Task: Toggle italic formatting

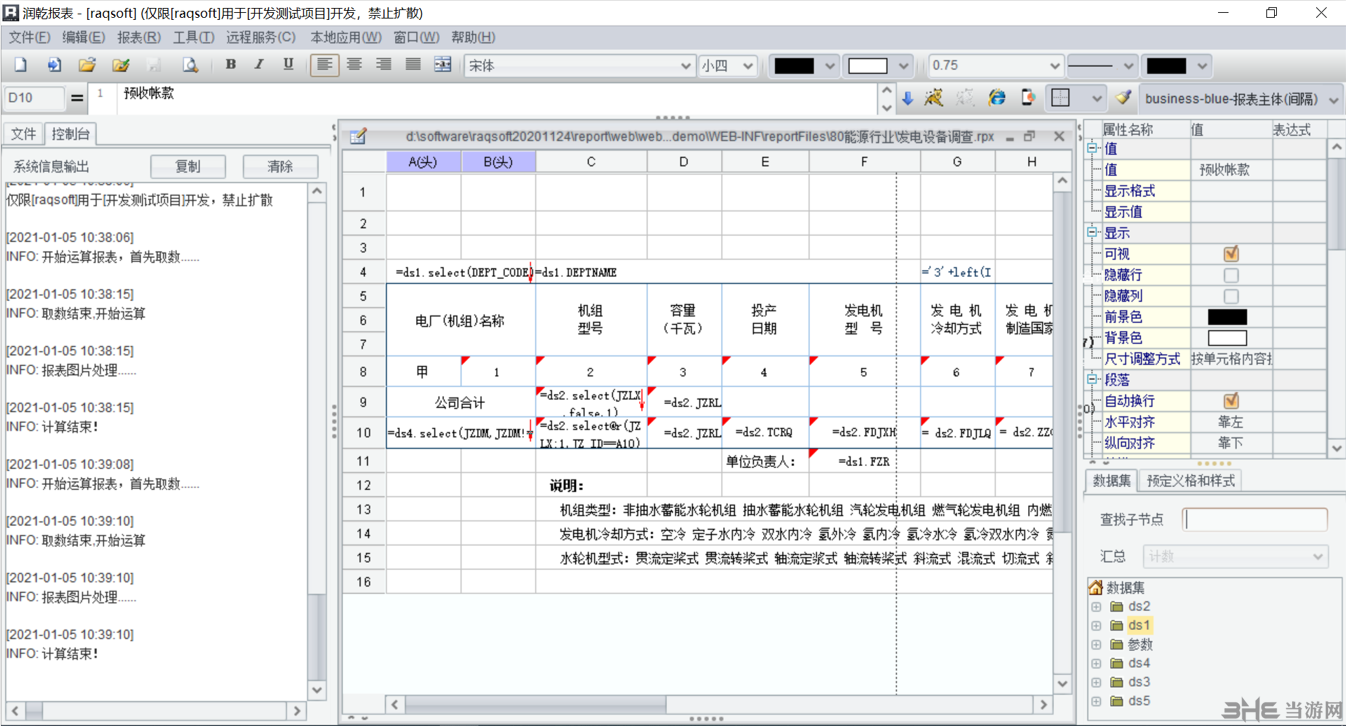Action: click(259, 65)
